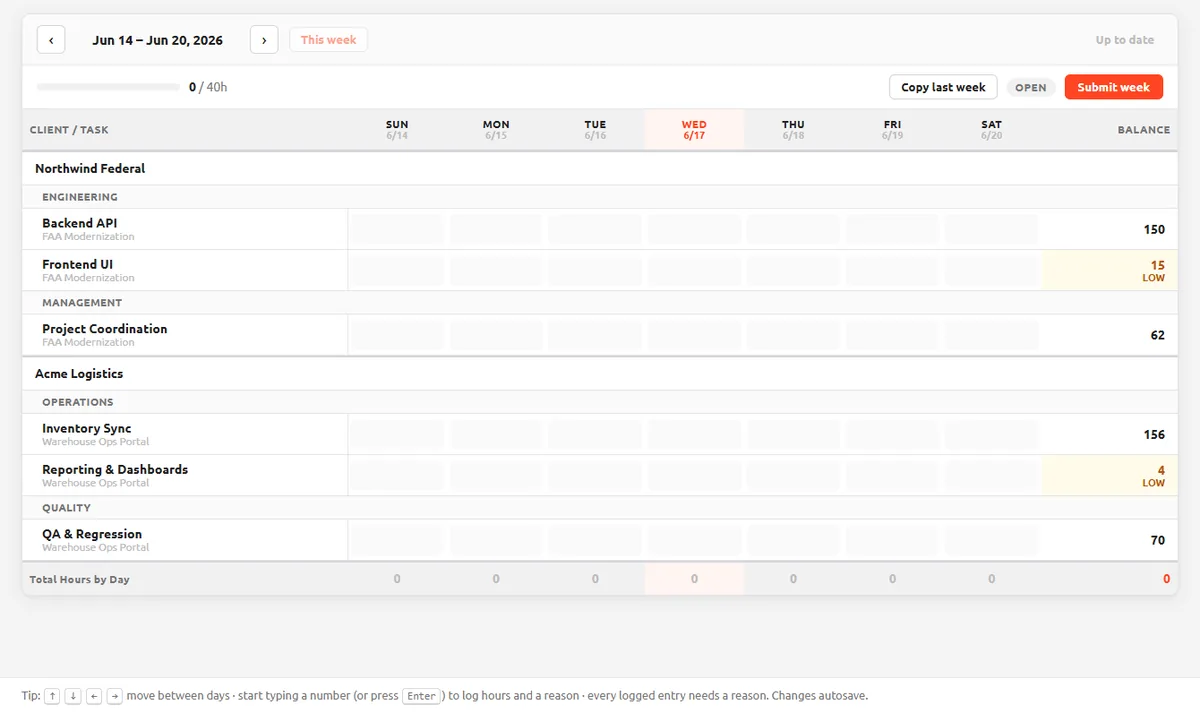Screen dimensions: 1200x713
Task: Click the Project Coordination task name
Action: (105, 328)
